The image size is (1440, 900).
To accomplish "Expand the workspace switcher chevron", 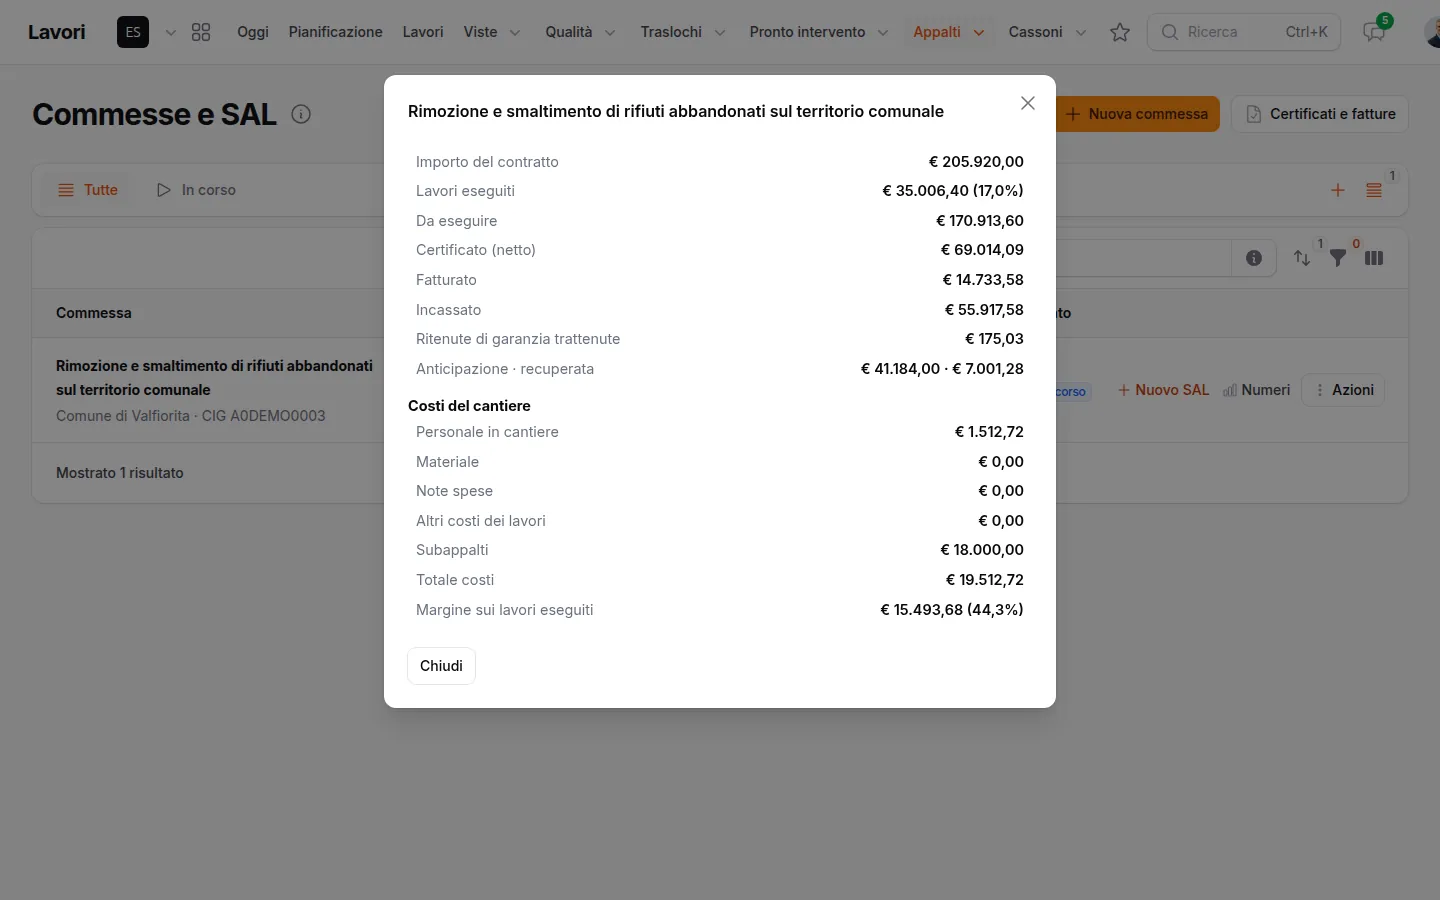I will [x=171, y=32].
